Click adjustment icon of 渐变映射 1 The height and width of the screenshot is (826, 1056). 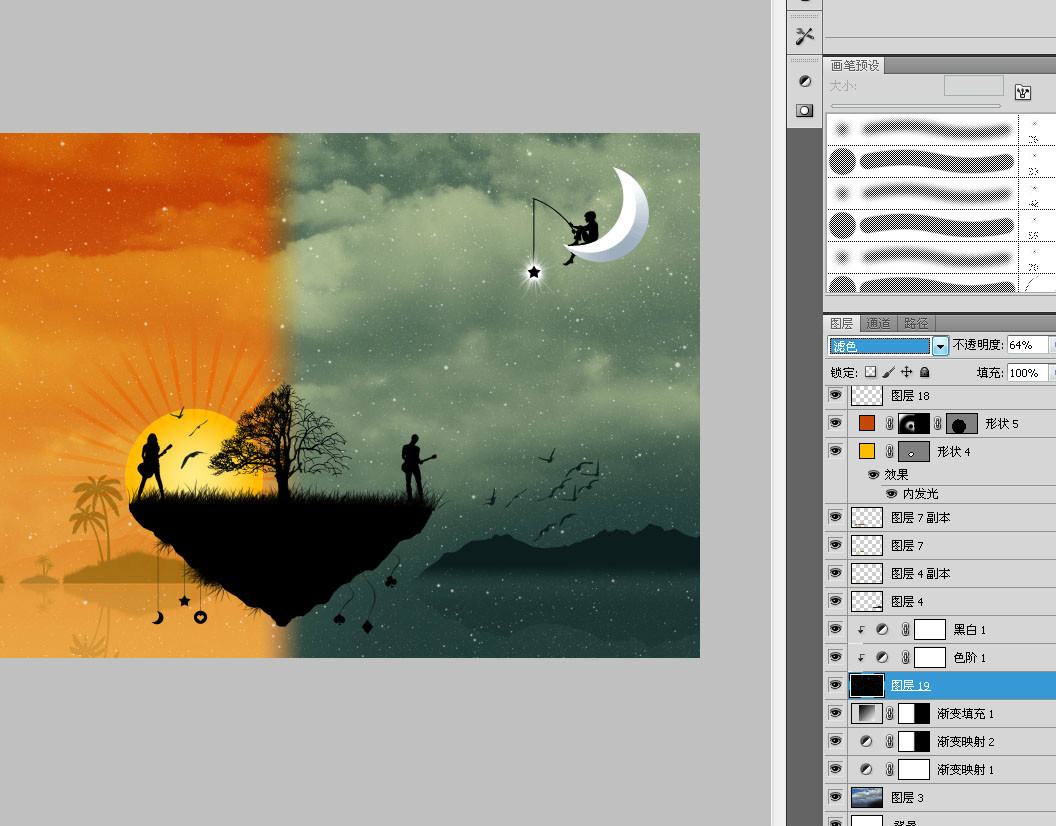[866, 769]
